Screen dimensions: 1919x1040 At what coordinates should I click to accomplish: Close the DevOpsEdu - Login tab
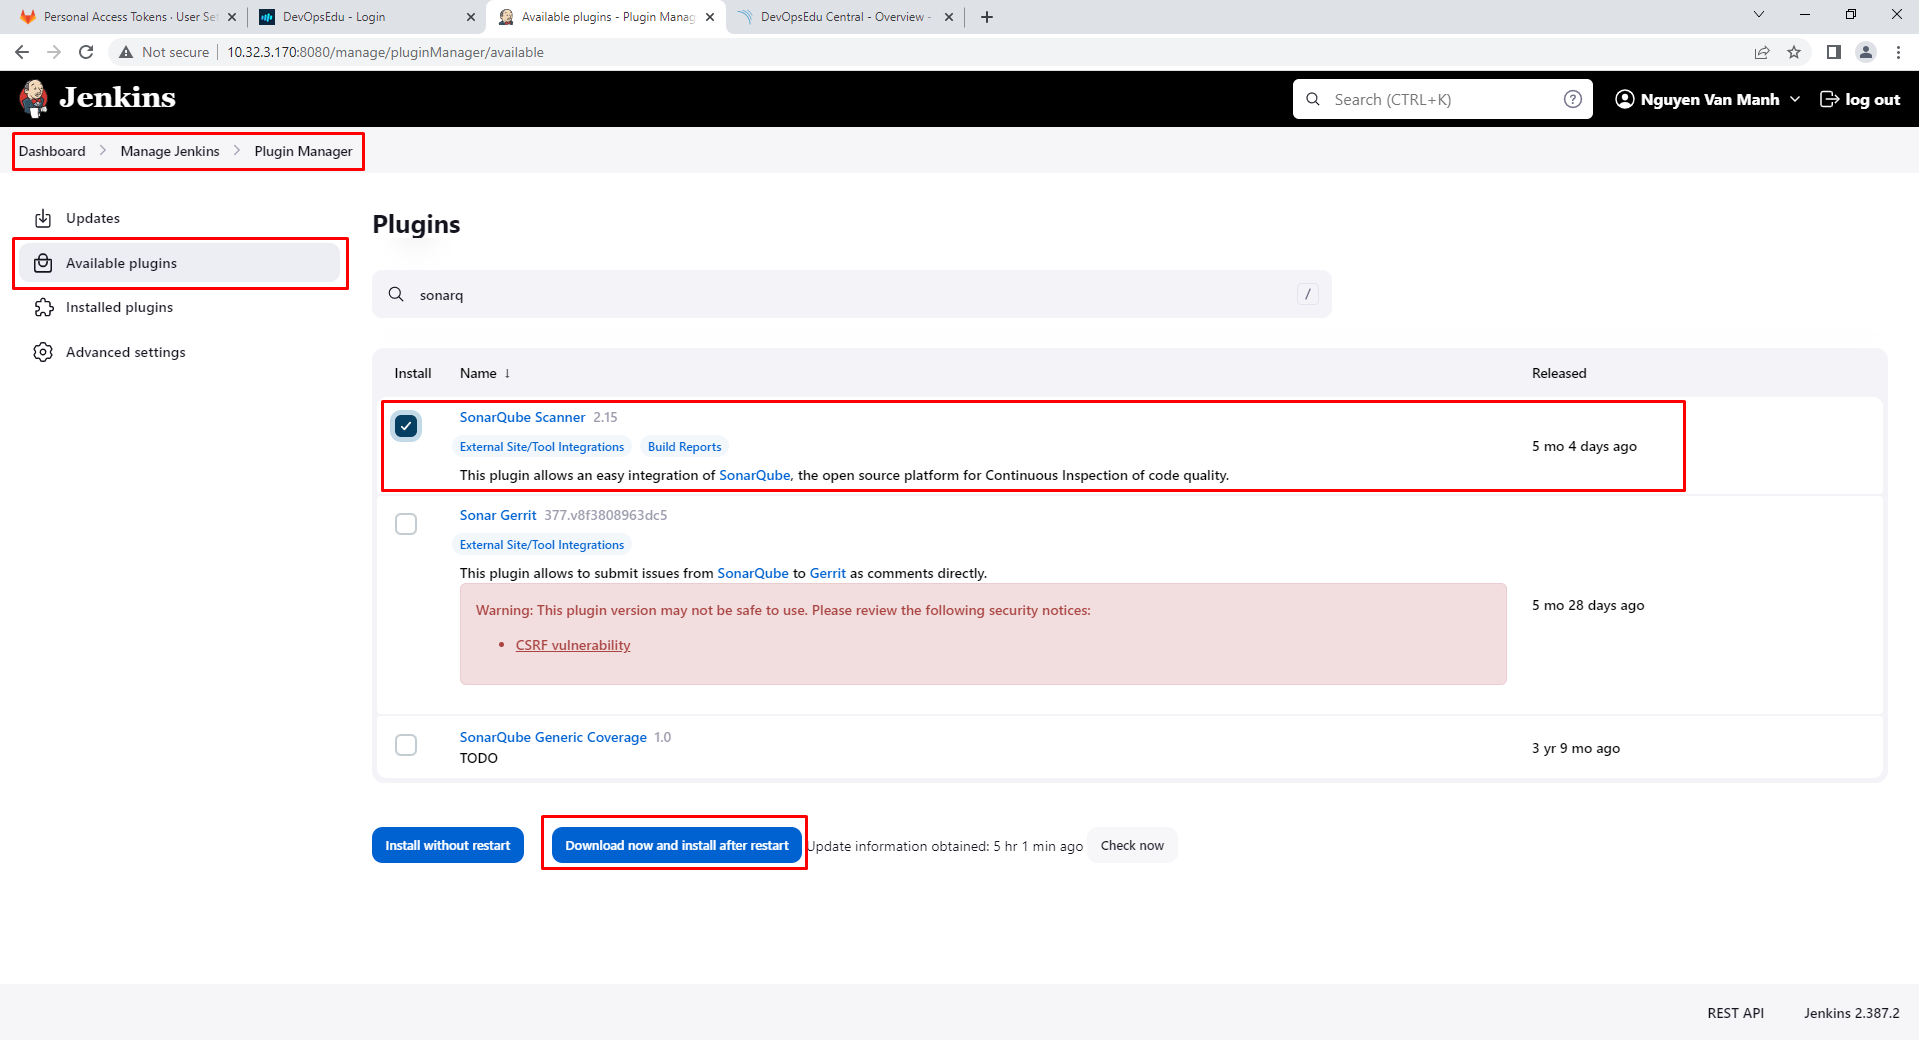click(471, 17)
